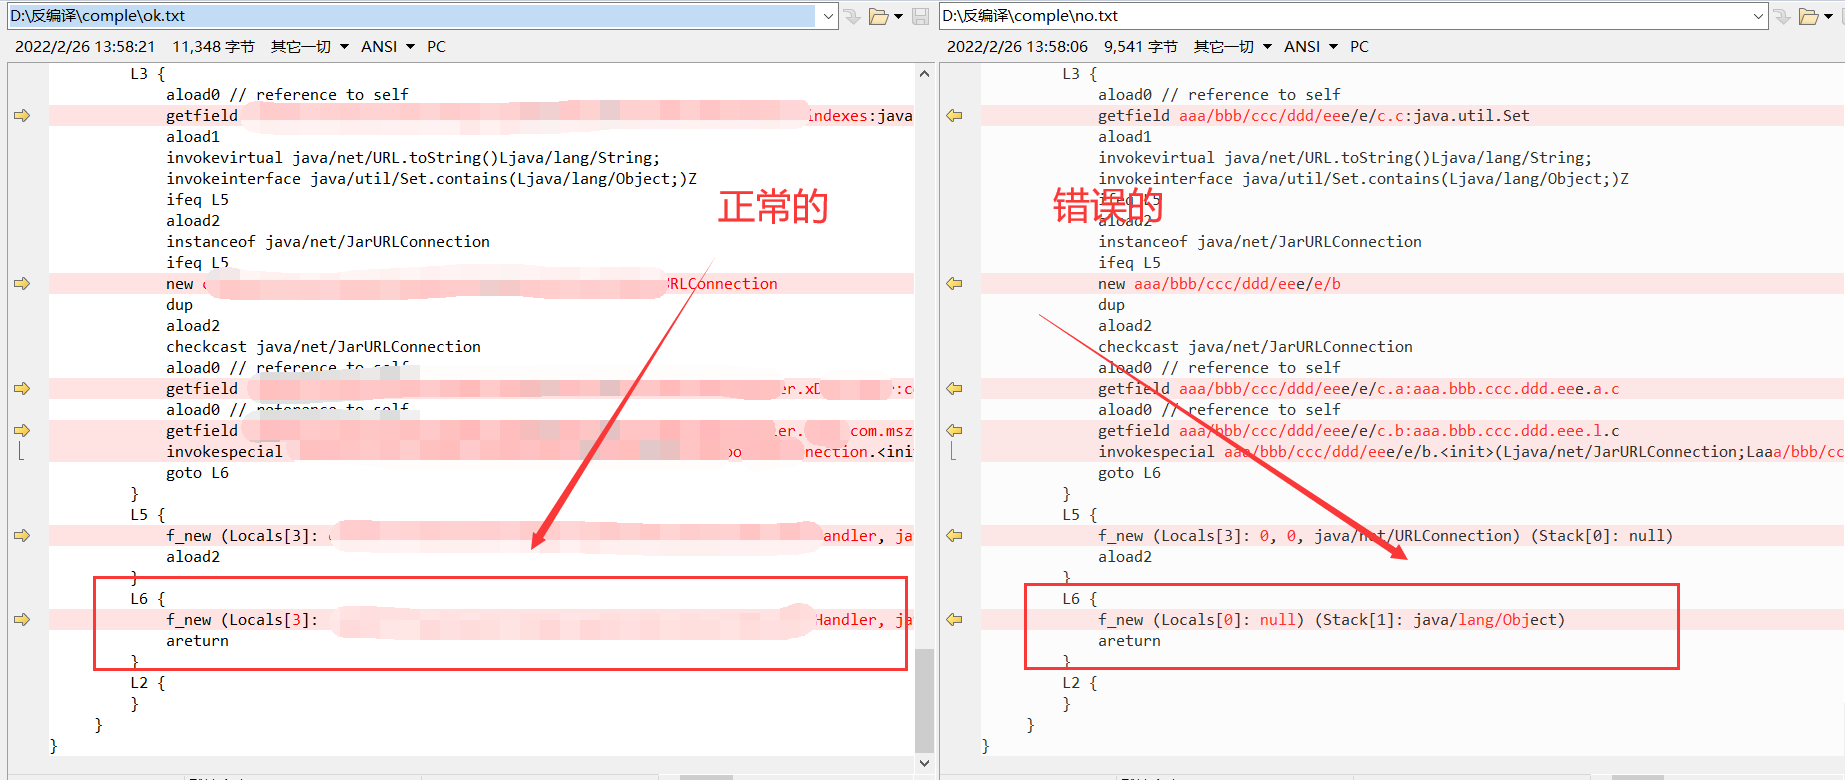Click the left pane vertical scrollbar thumb

[x=925, y=701]
